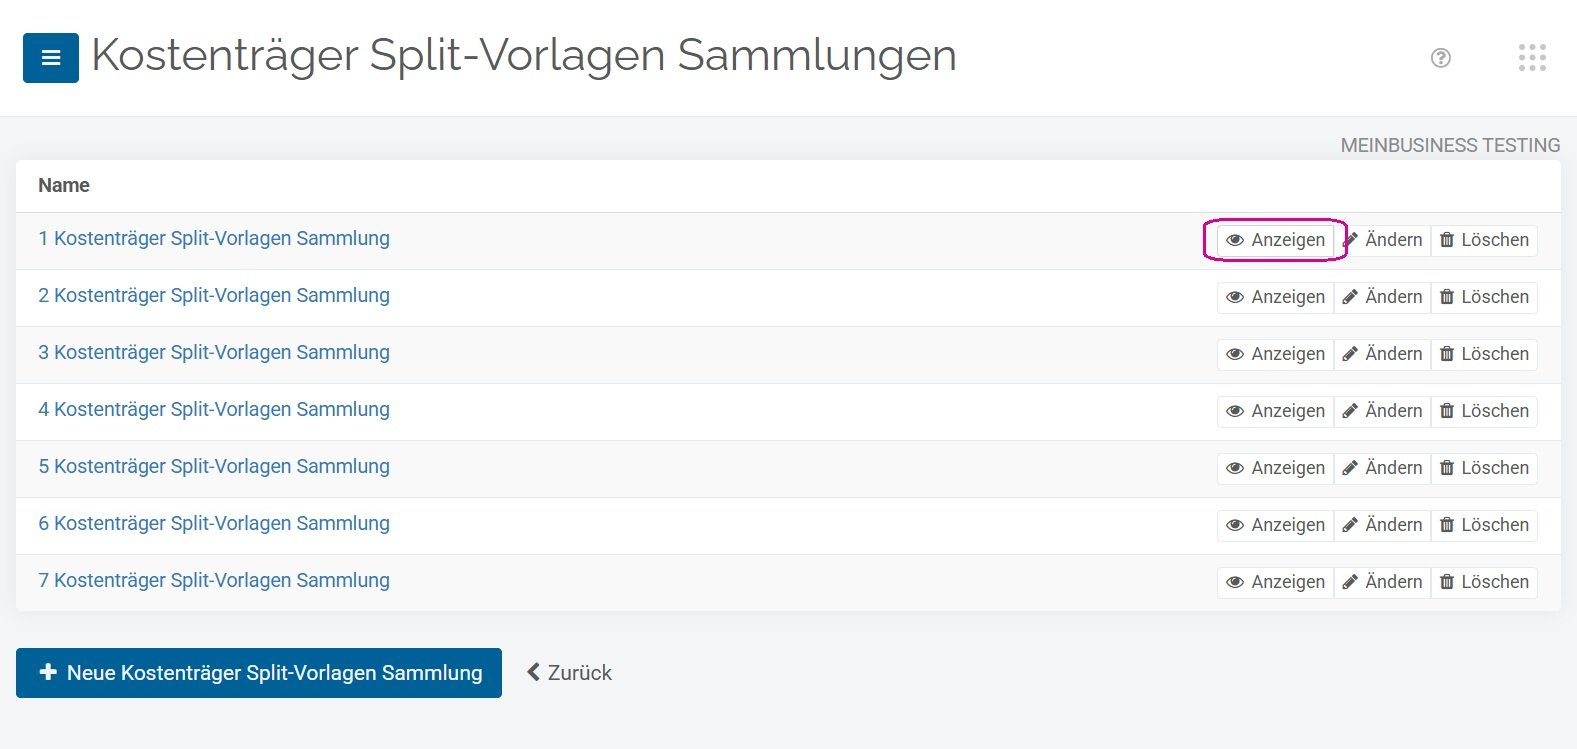The width and height of the screenshot is (1577, 749).
Task: Open the apps grid icon
Action: pos(1531,58)
